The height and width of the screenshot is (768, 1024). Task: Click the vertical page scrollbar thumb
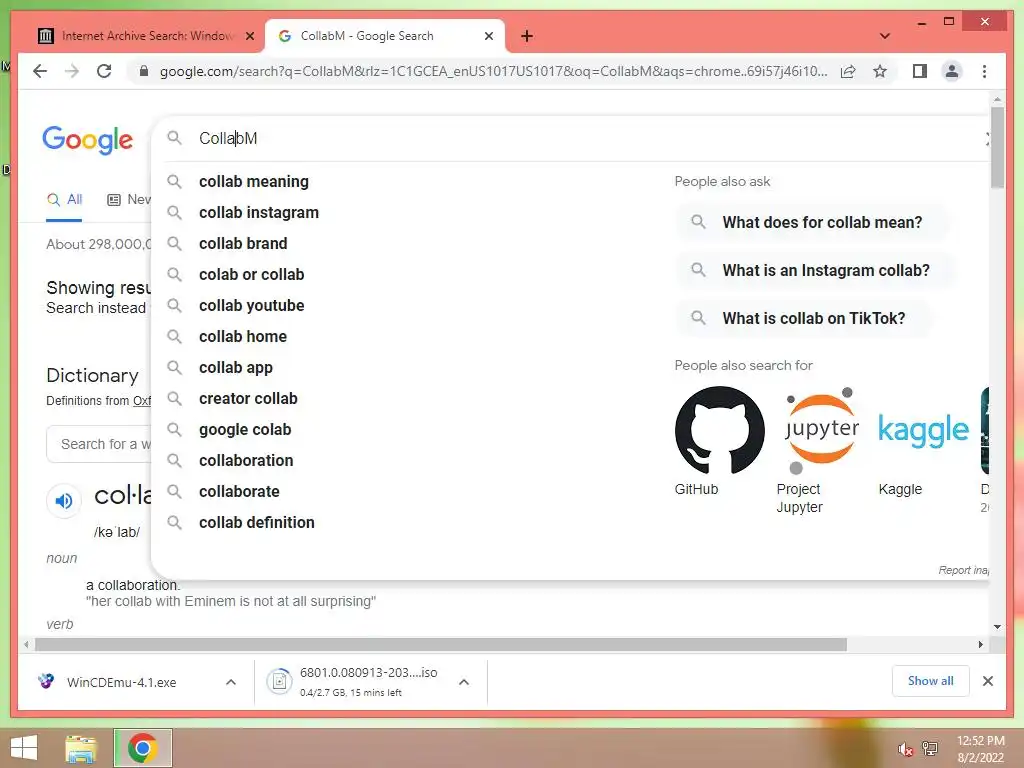click(997, 148)
